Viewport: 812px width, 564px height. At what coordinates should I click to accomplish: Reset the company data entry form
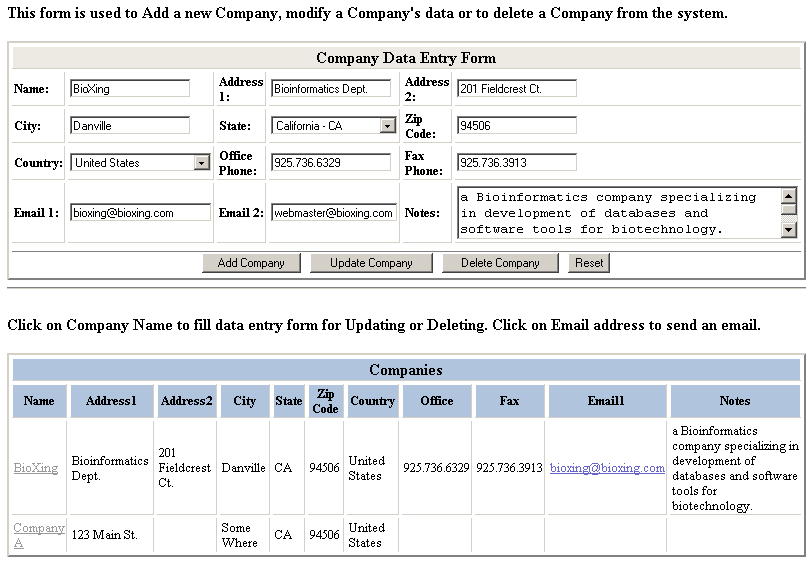click(588, 263)
